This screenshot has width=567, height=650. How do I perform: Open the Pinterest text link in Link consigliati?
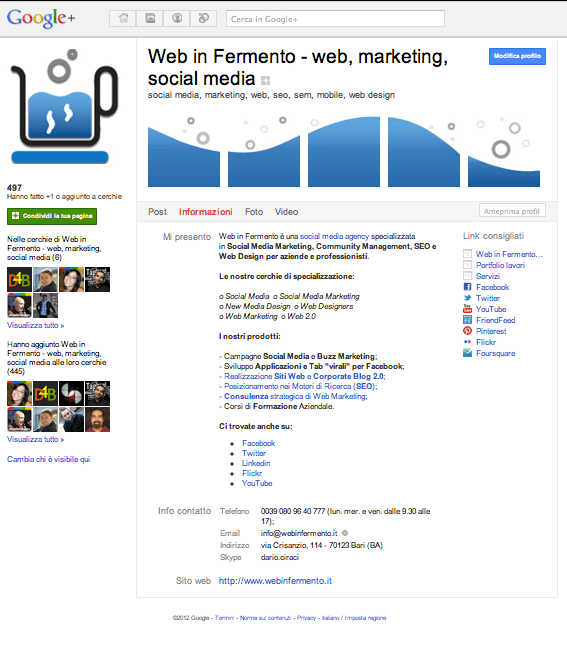click(x=491, y=331)
